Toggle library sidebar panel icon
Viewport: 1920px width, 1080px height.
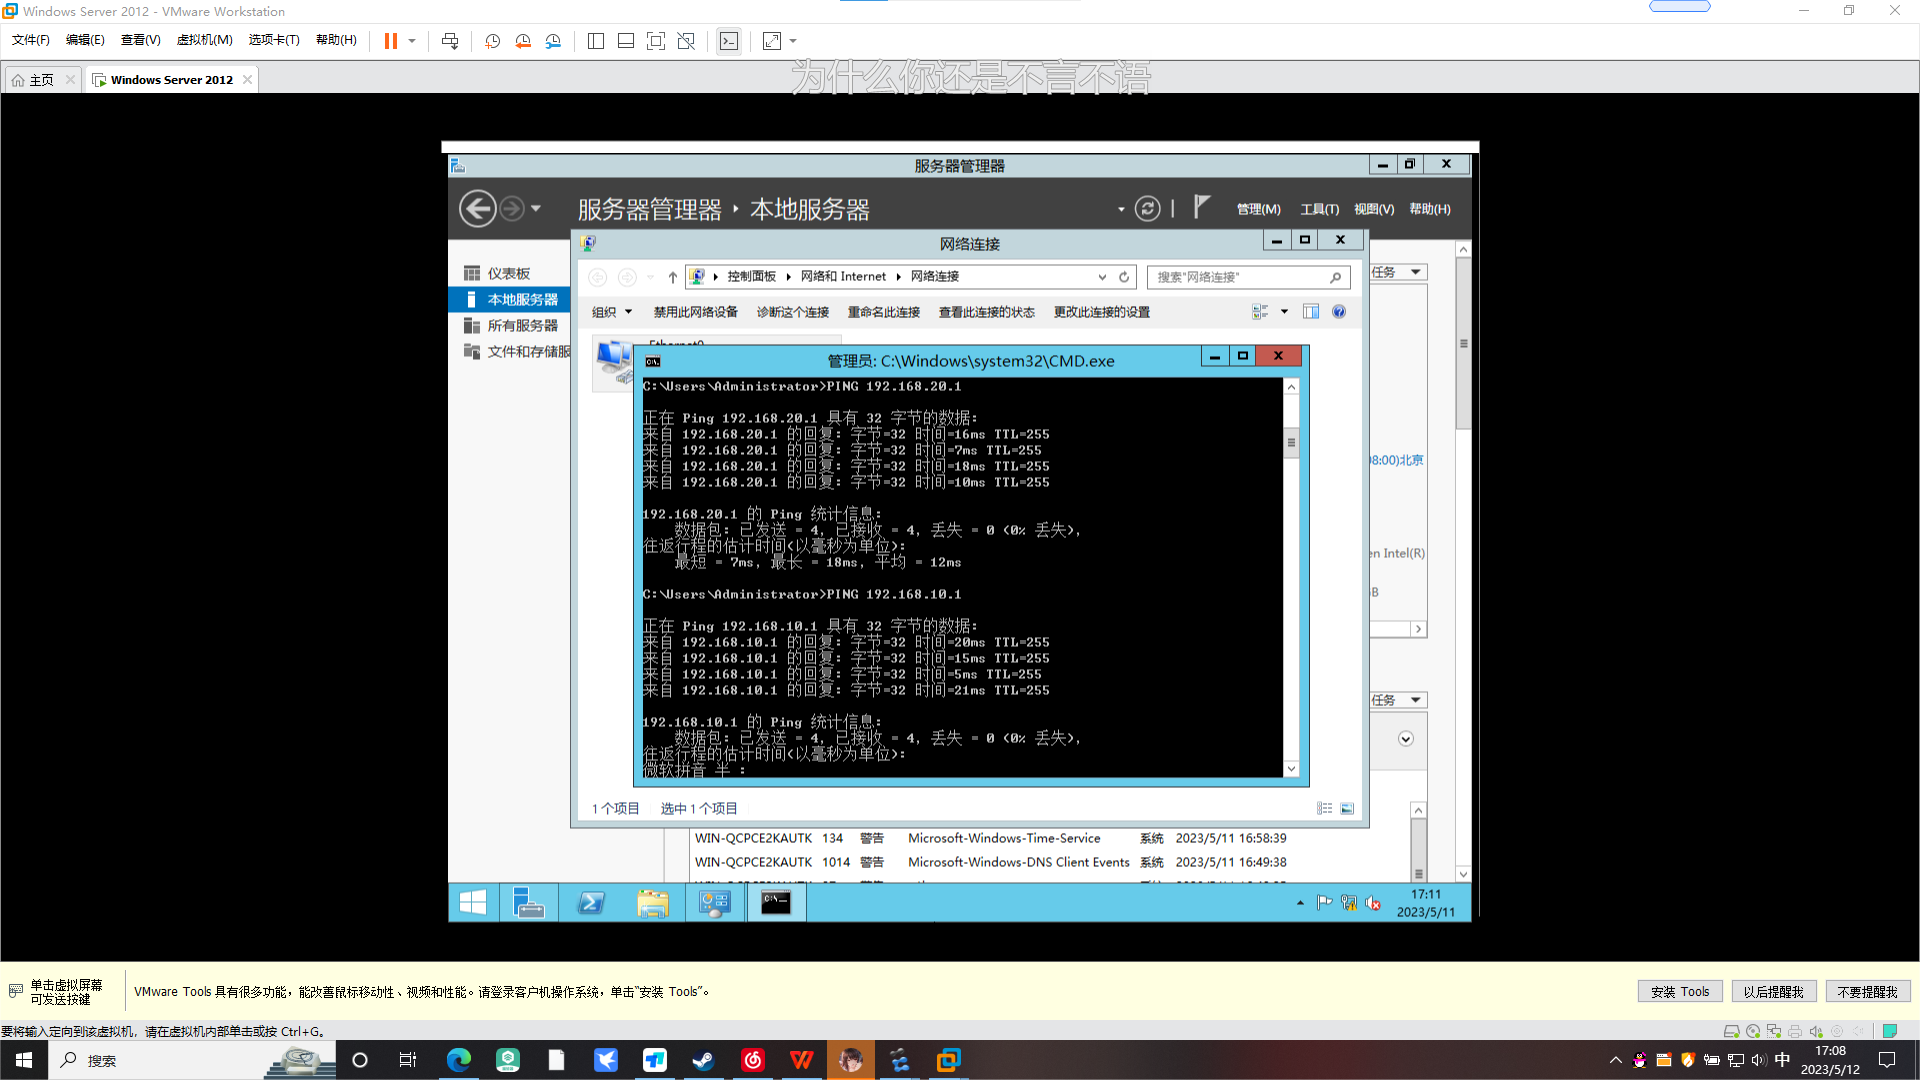pyautogui.click(x=596, y=41)
